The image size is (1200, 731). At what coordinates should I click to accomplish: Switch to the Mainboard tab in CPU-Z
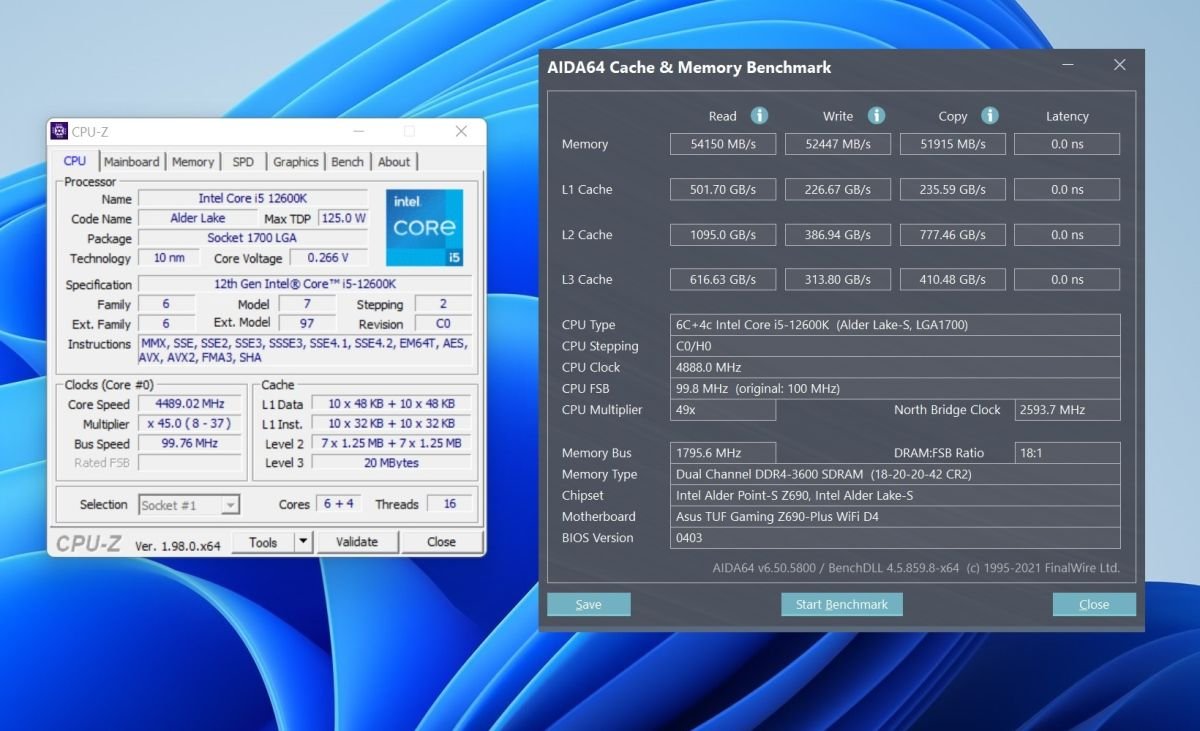(x=131, y=161)
